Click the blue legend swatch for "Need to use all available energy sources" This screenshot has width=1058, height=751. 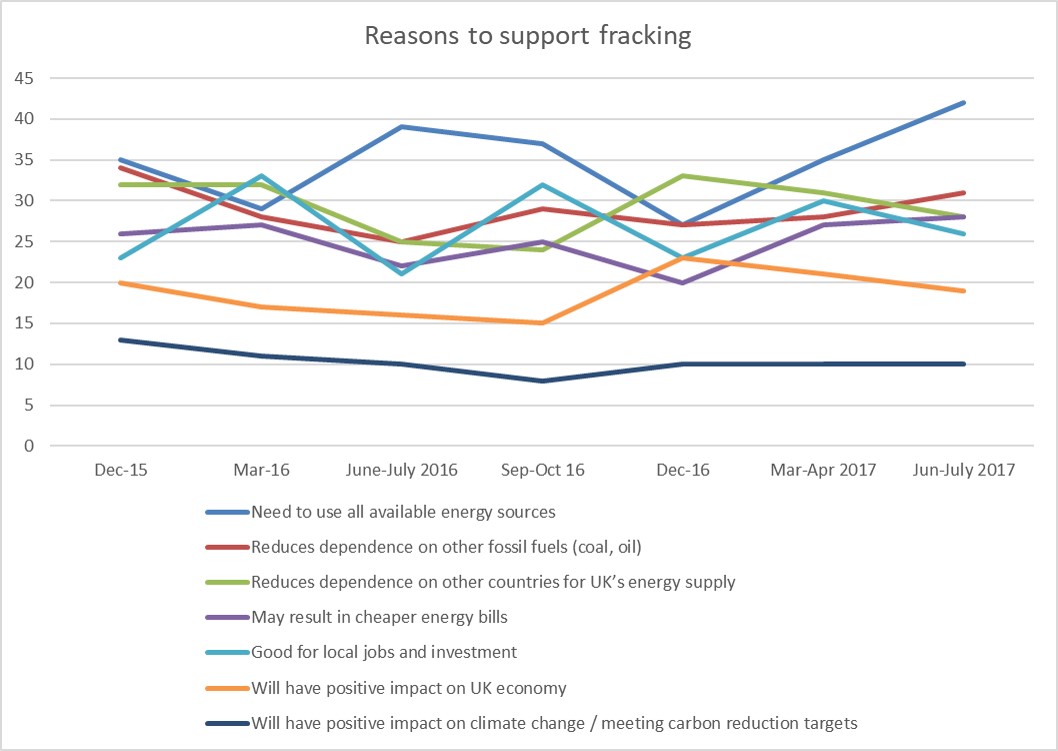(225, 512)
